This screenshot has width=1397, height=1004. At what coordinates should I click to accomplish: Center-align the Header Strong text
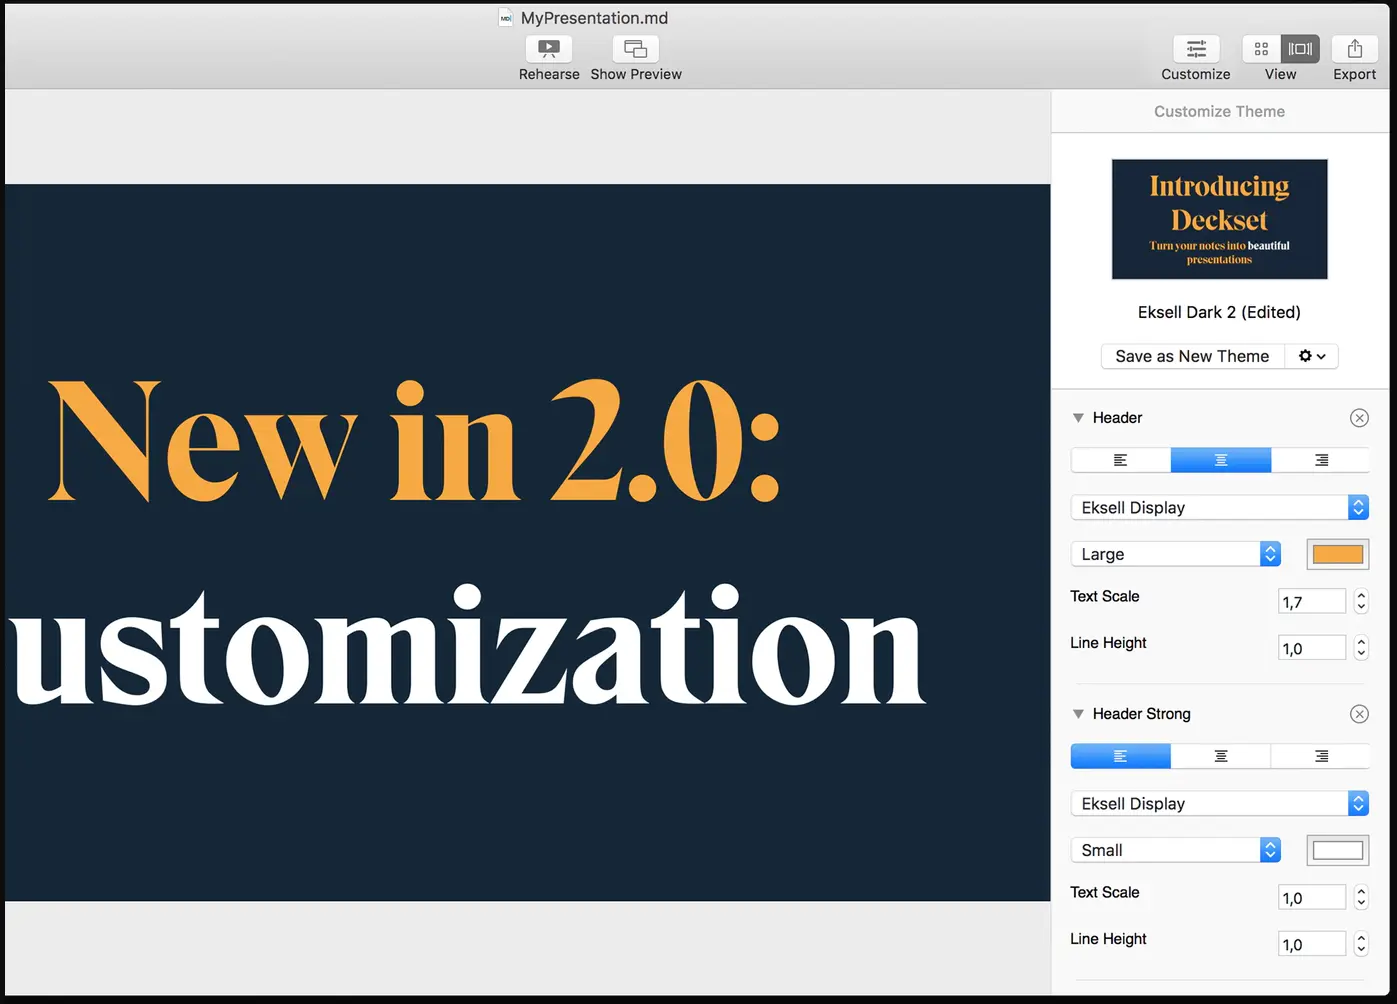(1220, 756)
